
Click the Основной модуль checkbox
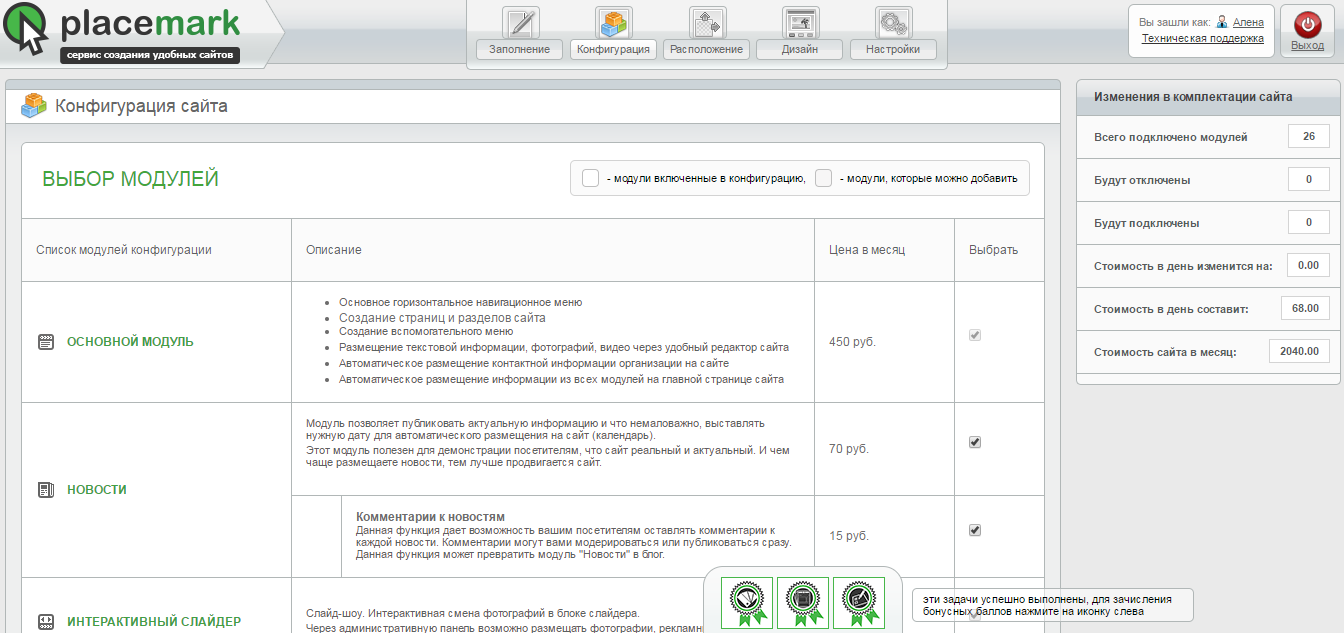(x=975, y=336)
